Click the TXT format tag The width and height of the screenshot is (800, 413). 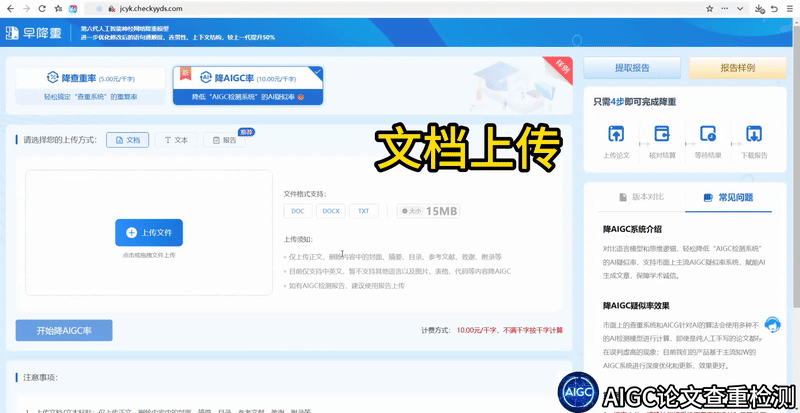364,211
